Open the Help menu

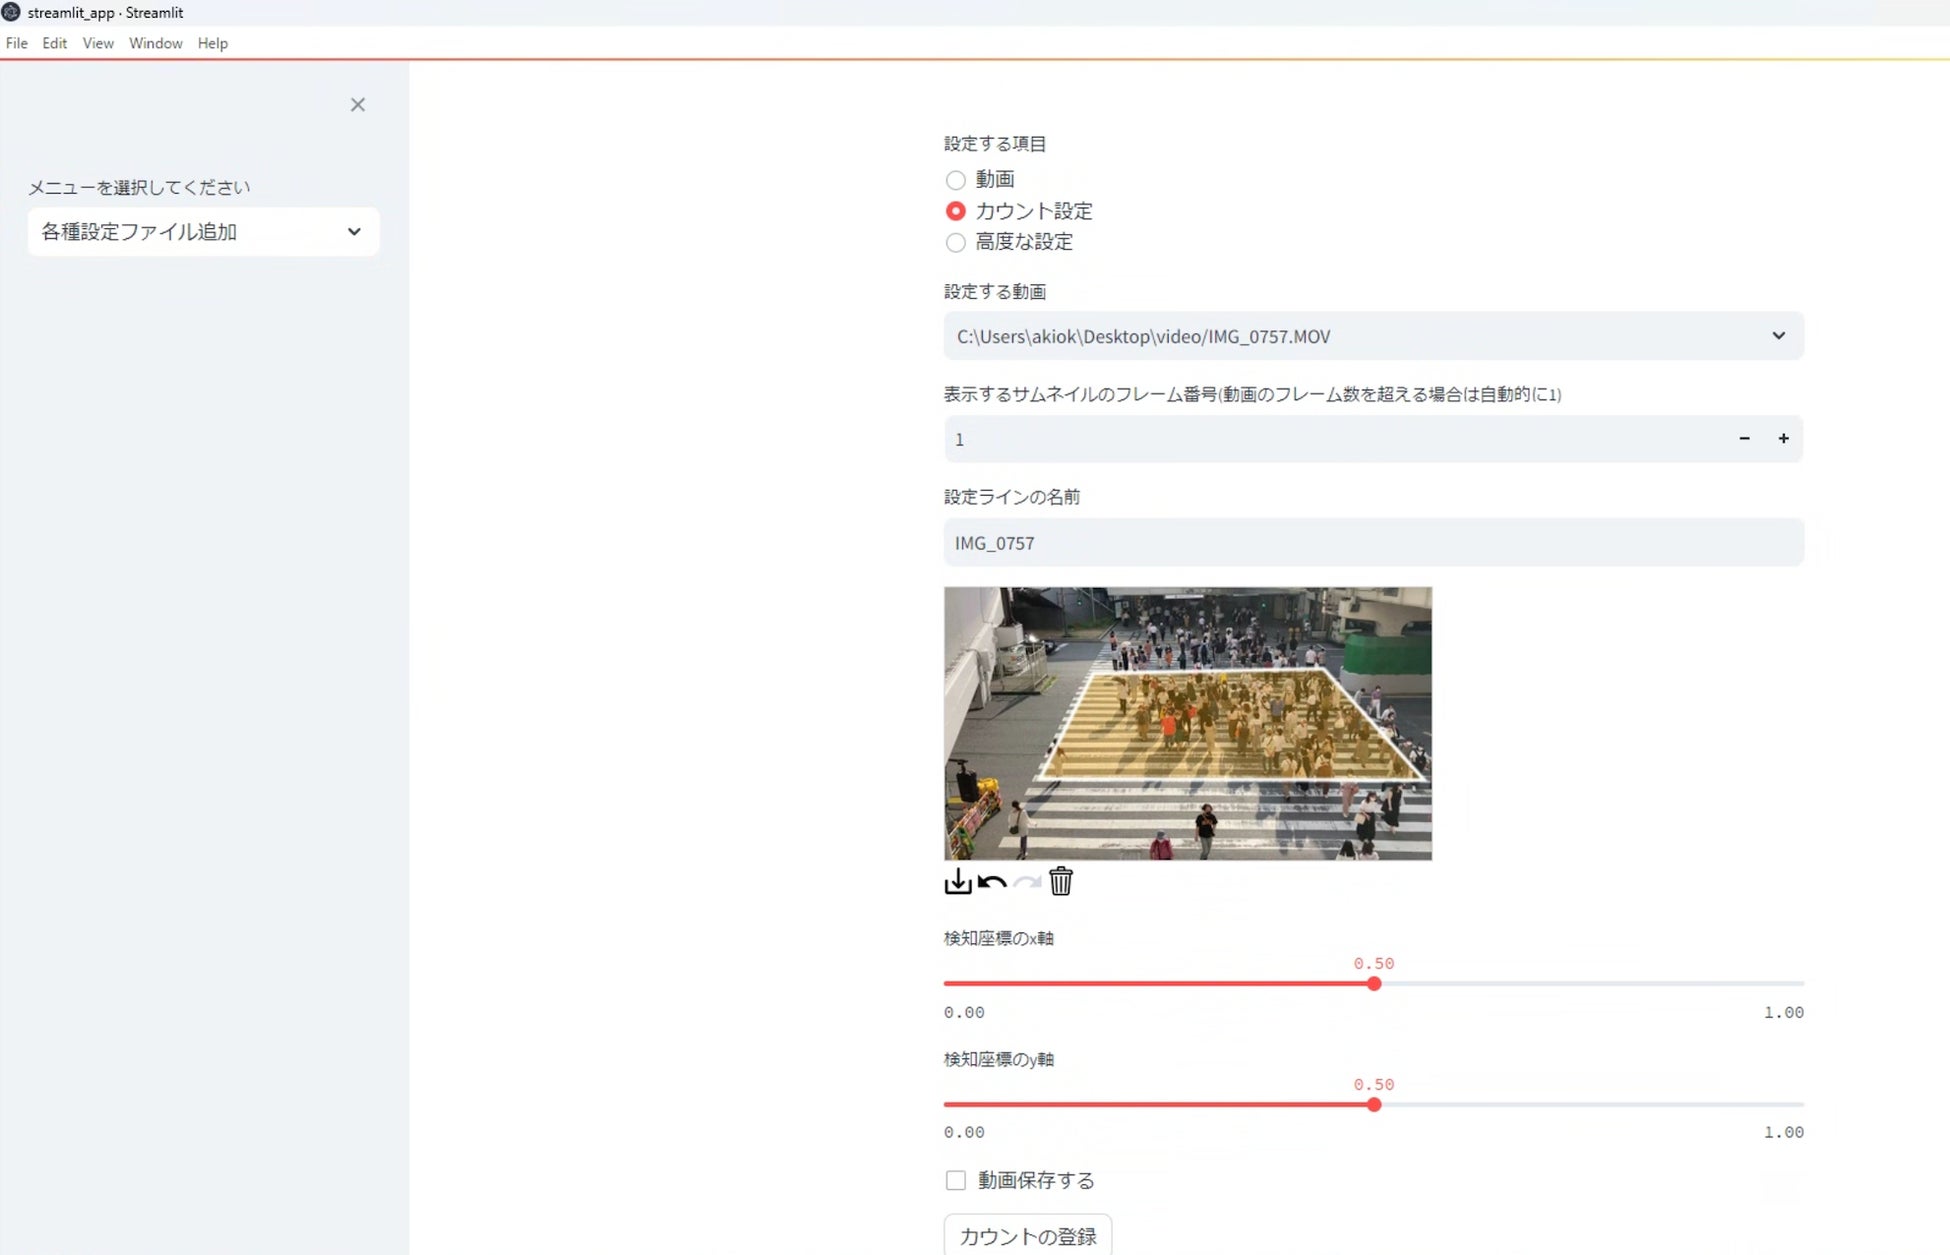pos(212,43)
